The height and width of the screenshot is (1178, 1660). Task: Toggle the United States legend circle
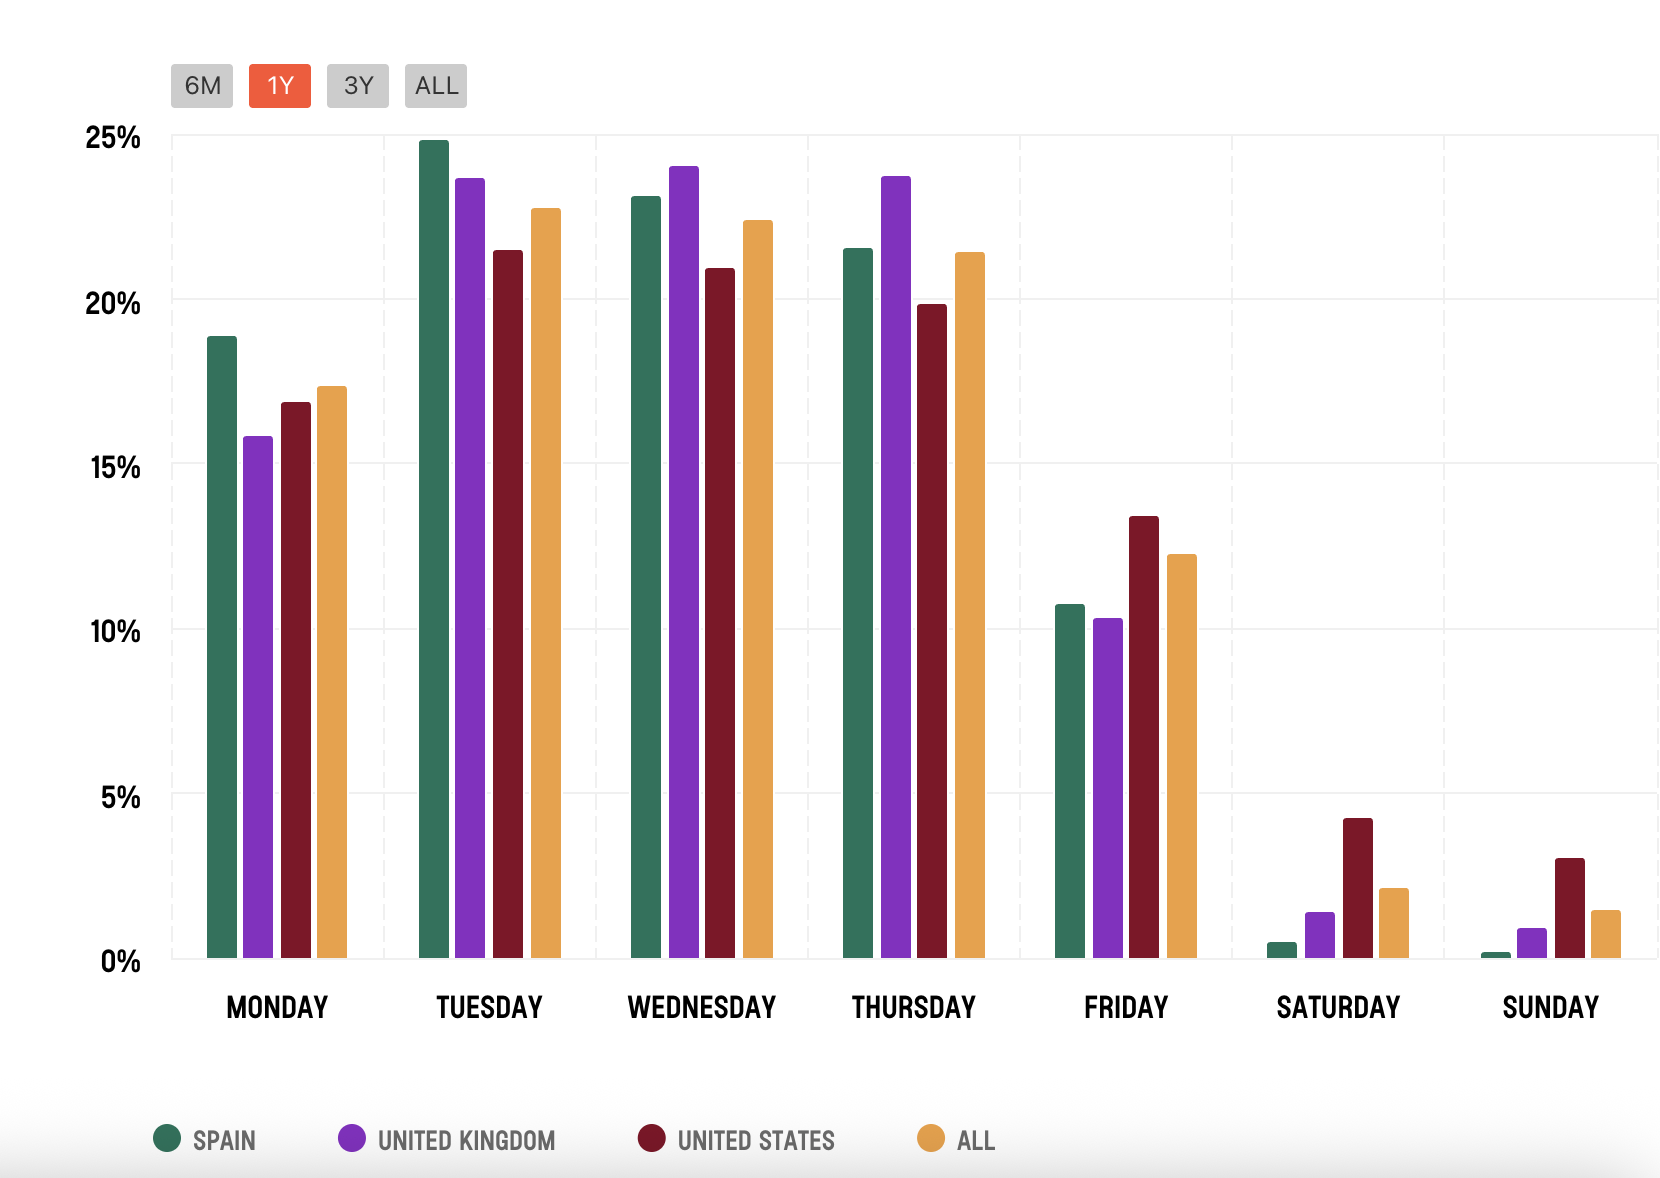(x=652, y=1138)
